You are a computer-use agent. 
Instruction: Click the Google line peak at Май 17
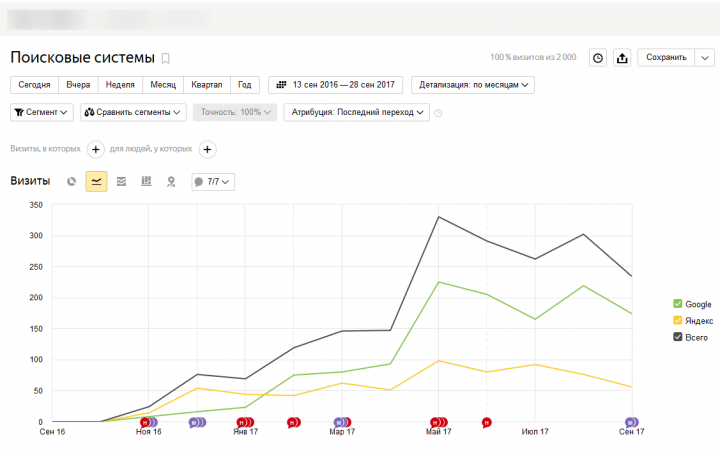coord(439,282)
